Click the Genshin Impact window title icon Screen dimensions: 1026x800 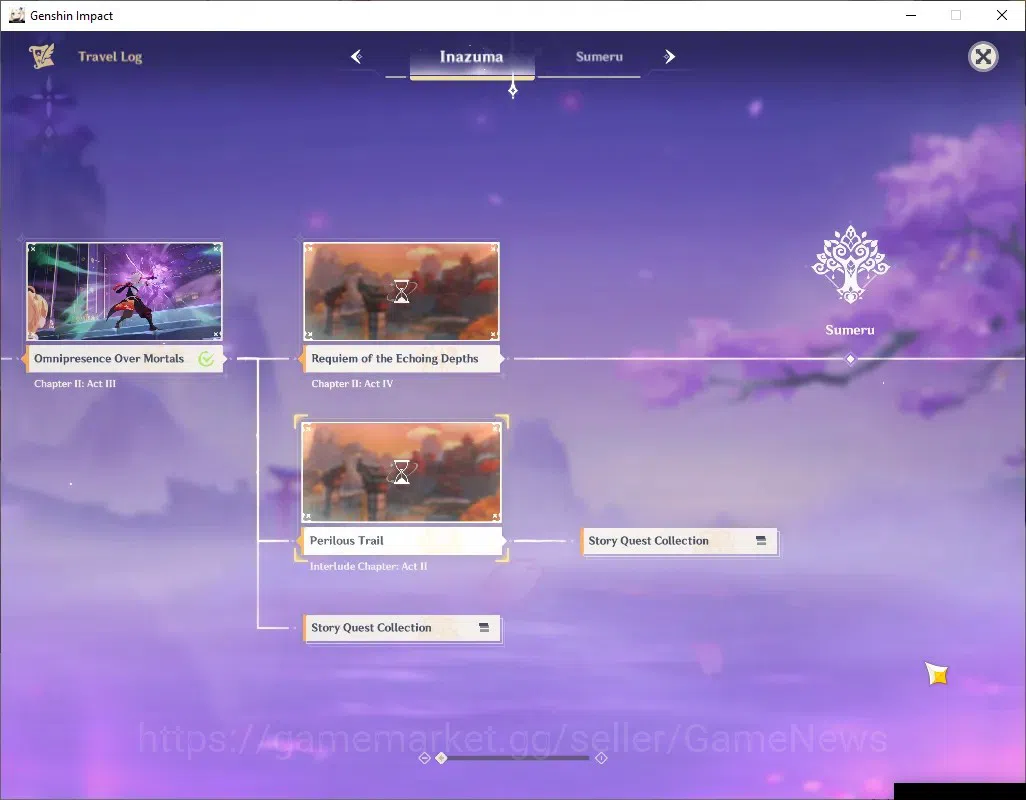tap(16, 15)
